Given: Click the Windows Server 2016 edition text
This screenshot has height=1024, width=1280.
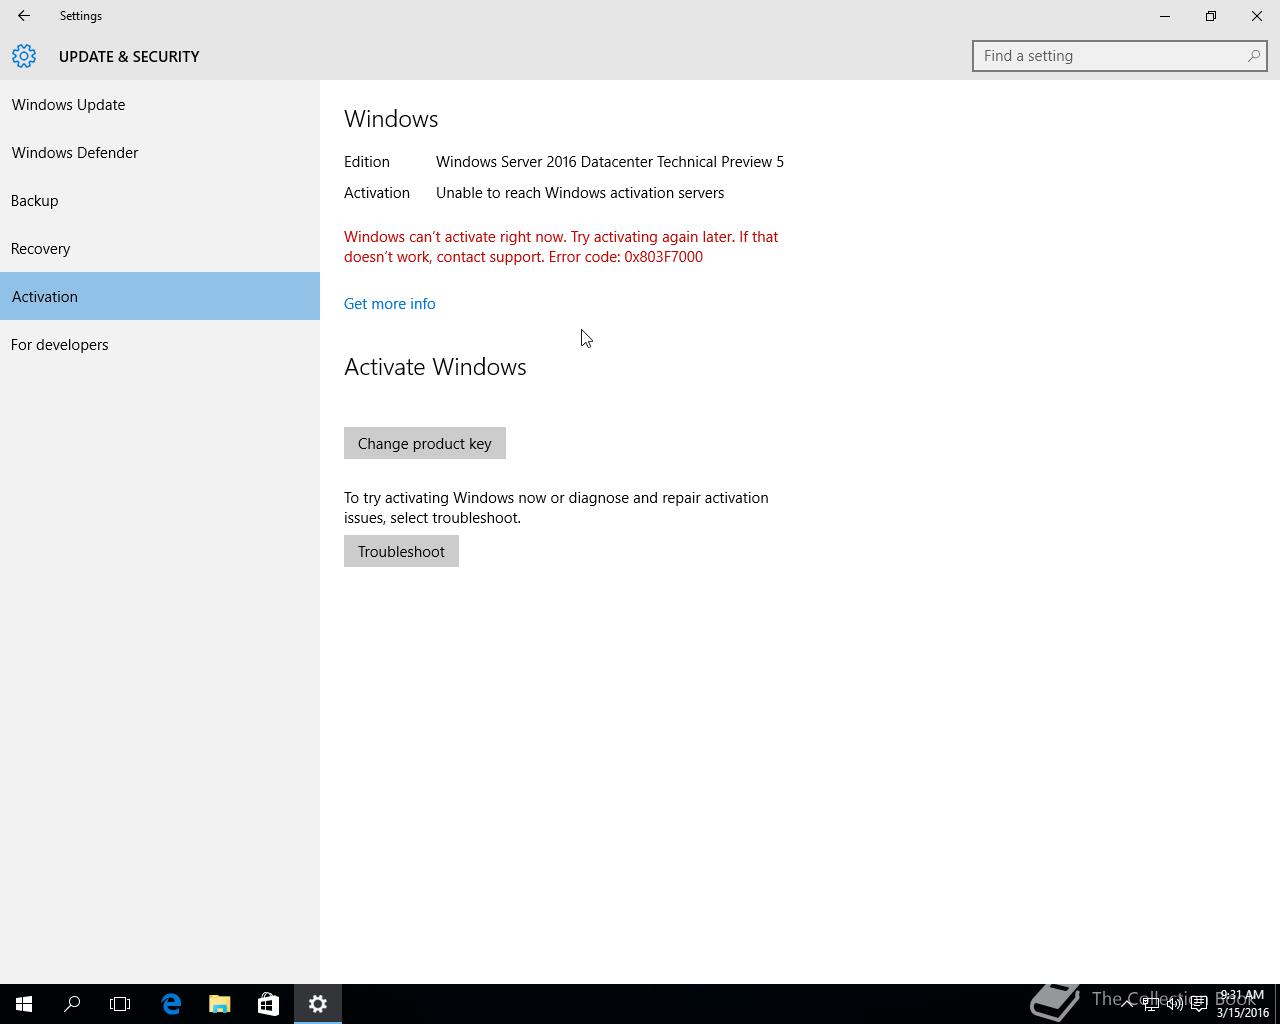Looking at the screenshot, I should 610,161.
